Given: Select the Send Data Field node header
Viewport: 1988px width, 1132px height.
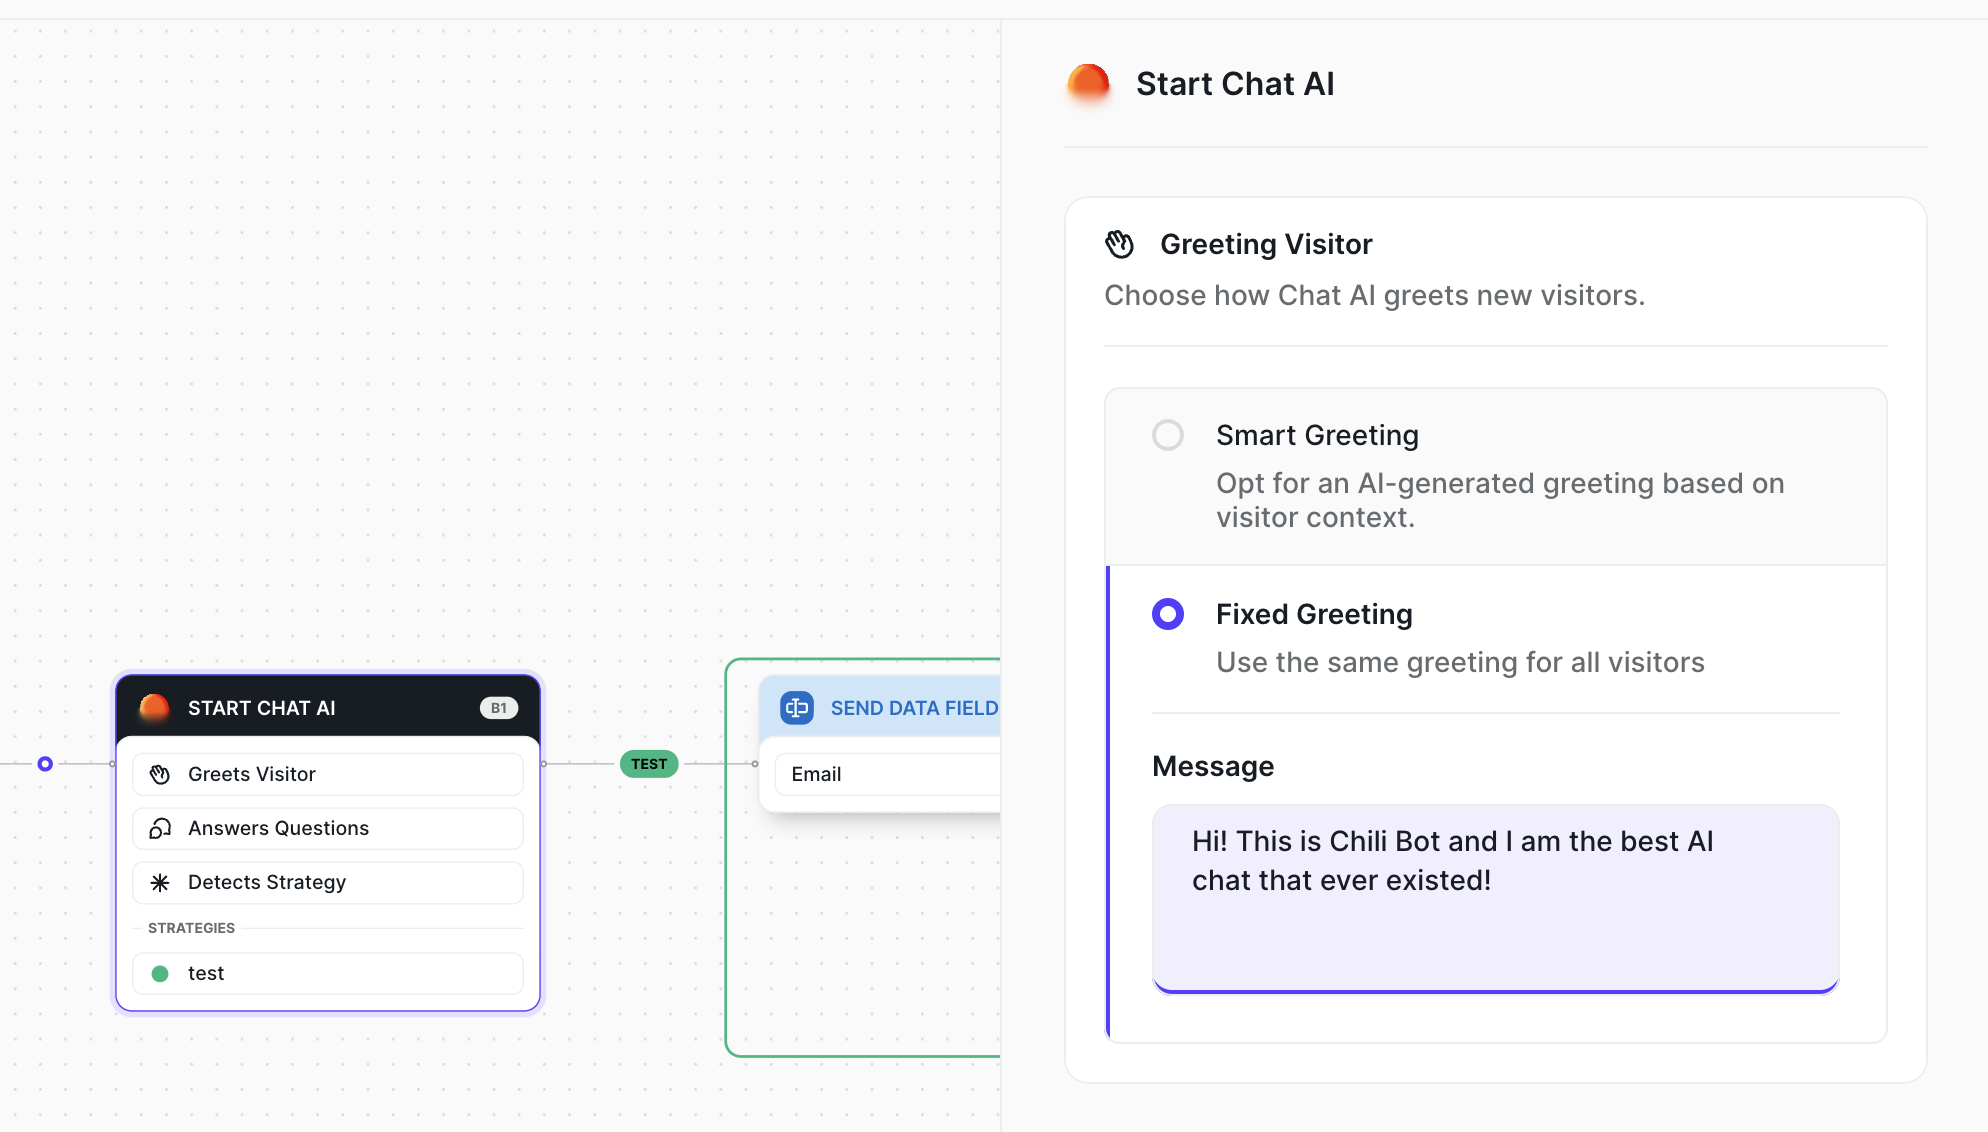Looking at the screenshot, I should 900,708.
